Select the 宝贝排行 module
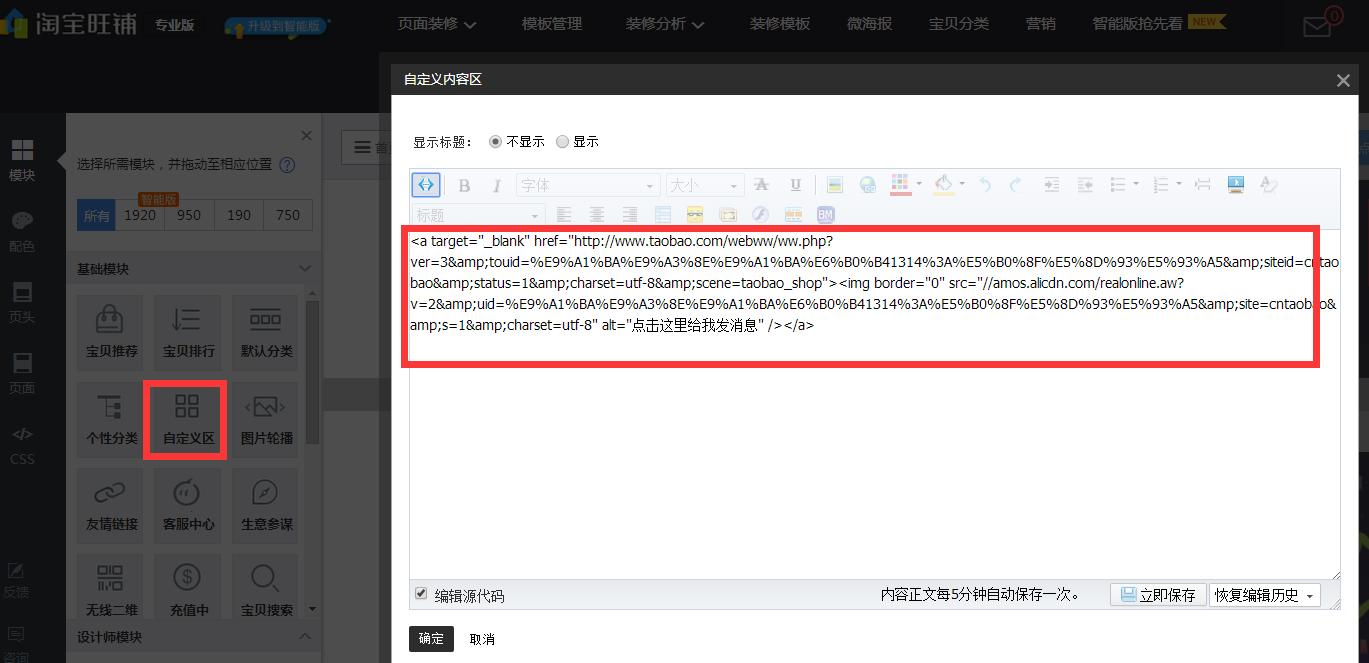This screenshot has height=663, width=1369. pos(188,333)
